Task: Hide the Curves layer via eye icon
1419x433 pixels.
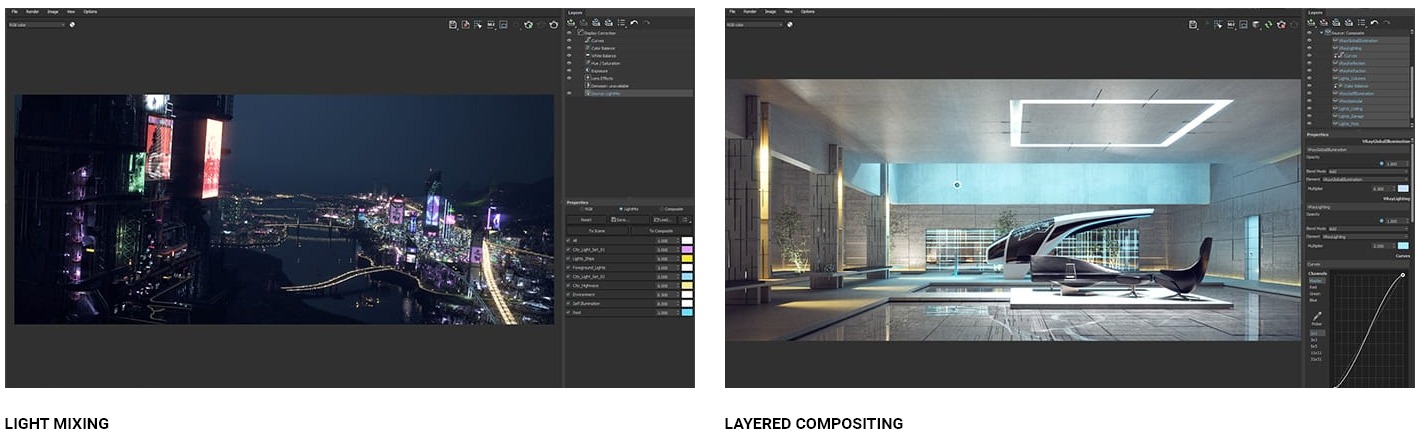Action: pos(569,41)
